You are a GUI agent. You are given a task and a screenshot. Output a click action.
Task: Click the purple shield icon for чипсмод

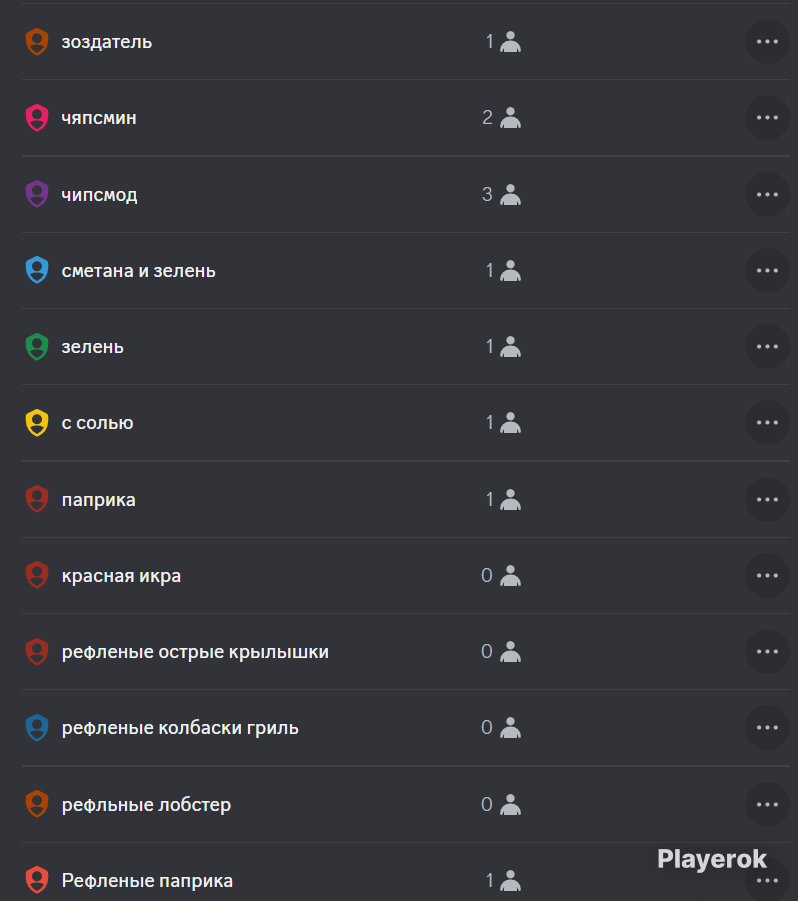(x=37, y=194)
